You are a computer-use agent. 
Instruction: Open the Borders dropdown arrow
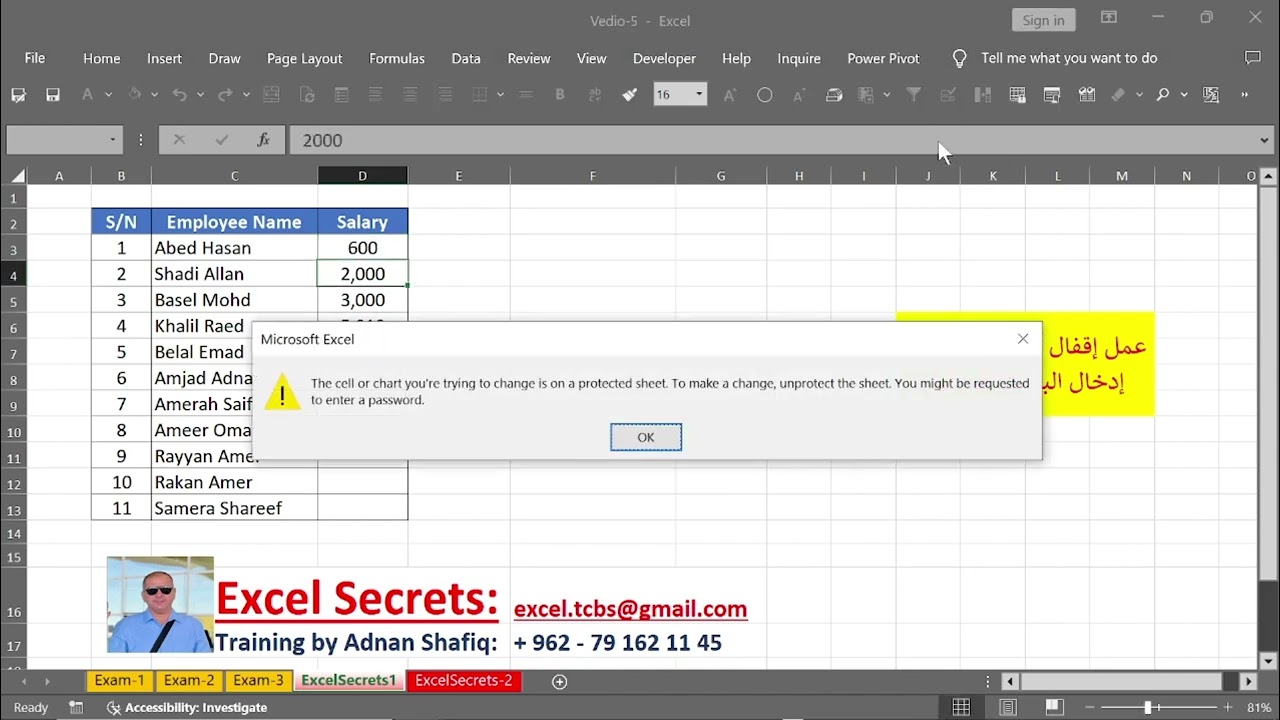click(500, 95)
